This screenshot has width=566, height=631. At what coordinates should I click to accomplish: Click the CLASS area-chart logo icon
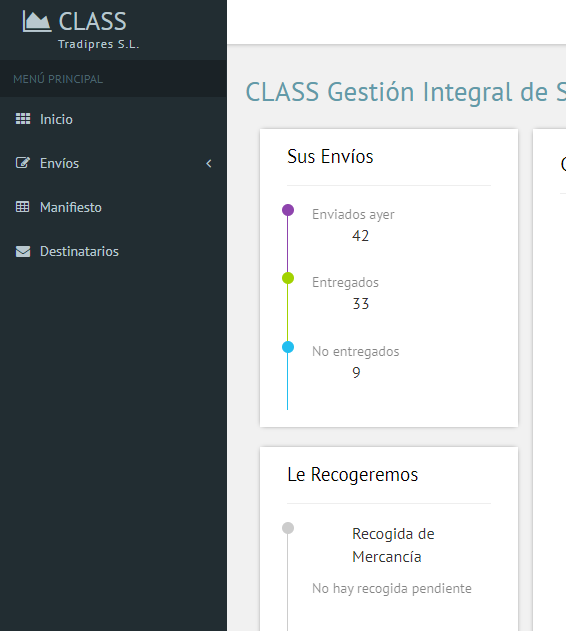coord(37,21)
